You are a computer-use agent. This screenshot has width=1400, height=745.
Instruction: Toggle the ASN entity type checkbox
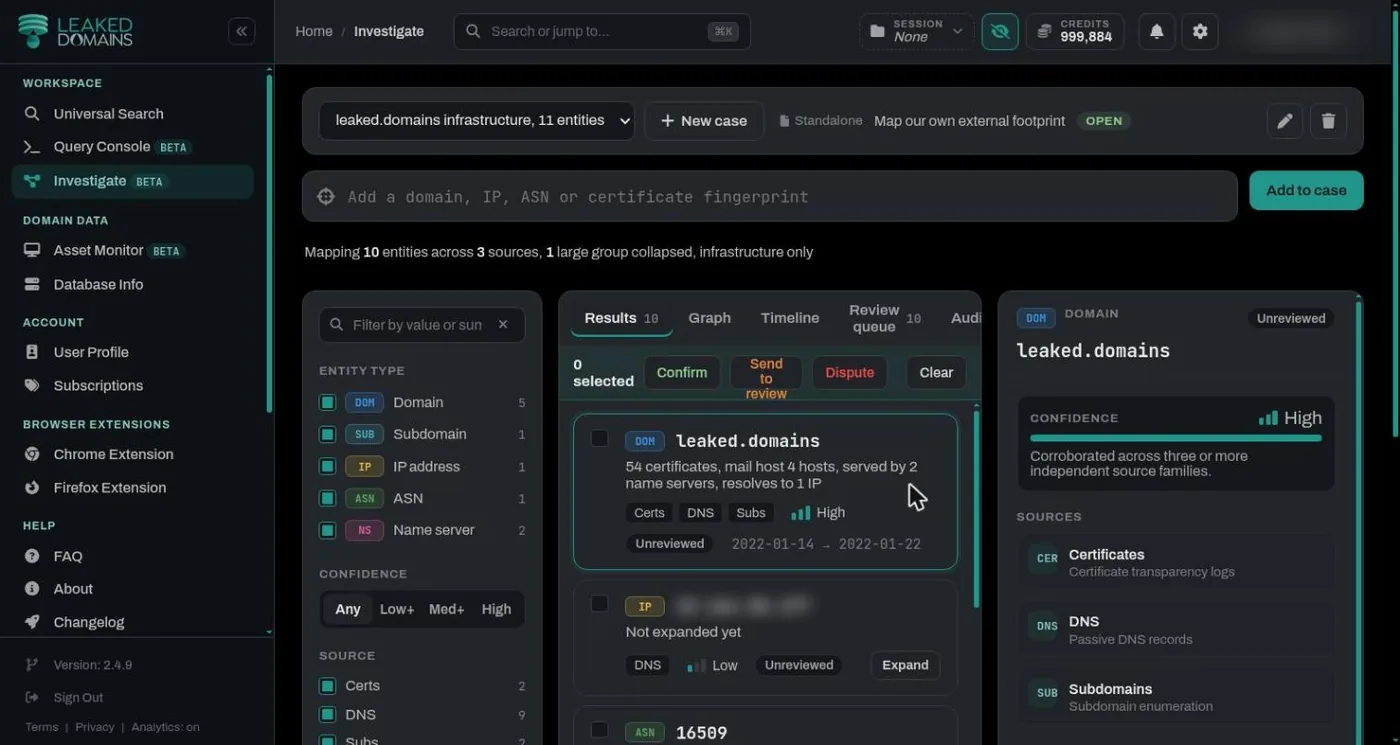click(x=327, y=498)
